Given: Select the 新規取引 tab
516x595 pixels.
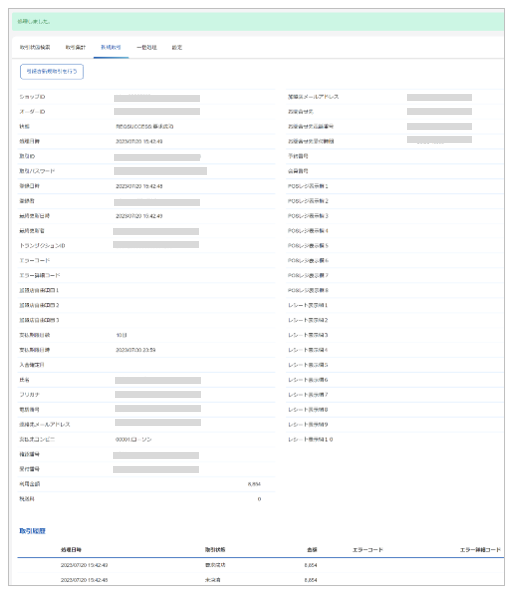Looking at the screenshot, I should 111,47.
